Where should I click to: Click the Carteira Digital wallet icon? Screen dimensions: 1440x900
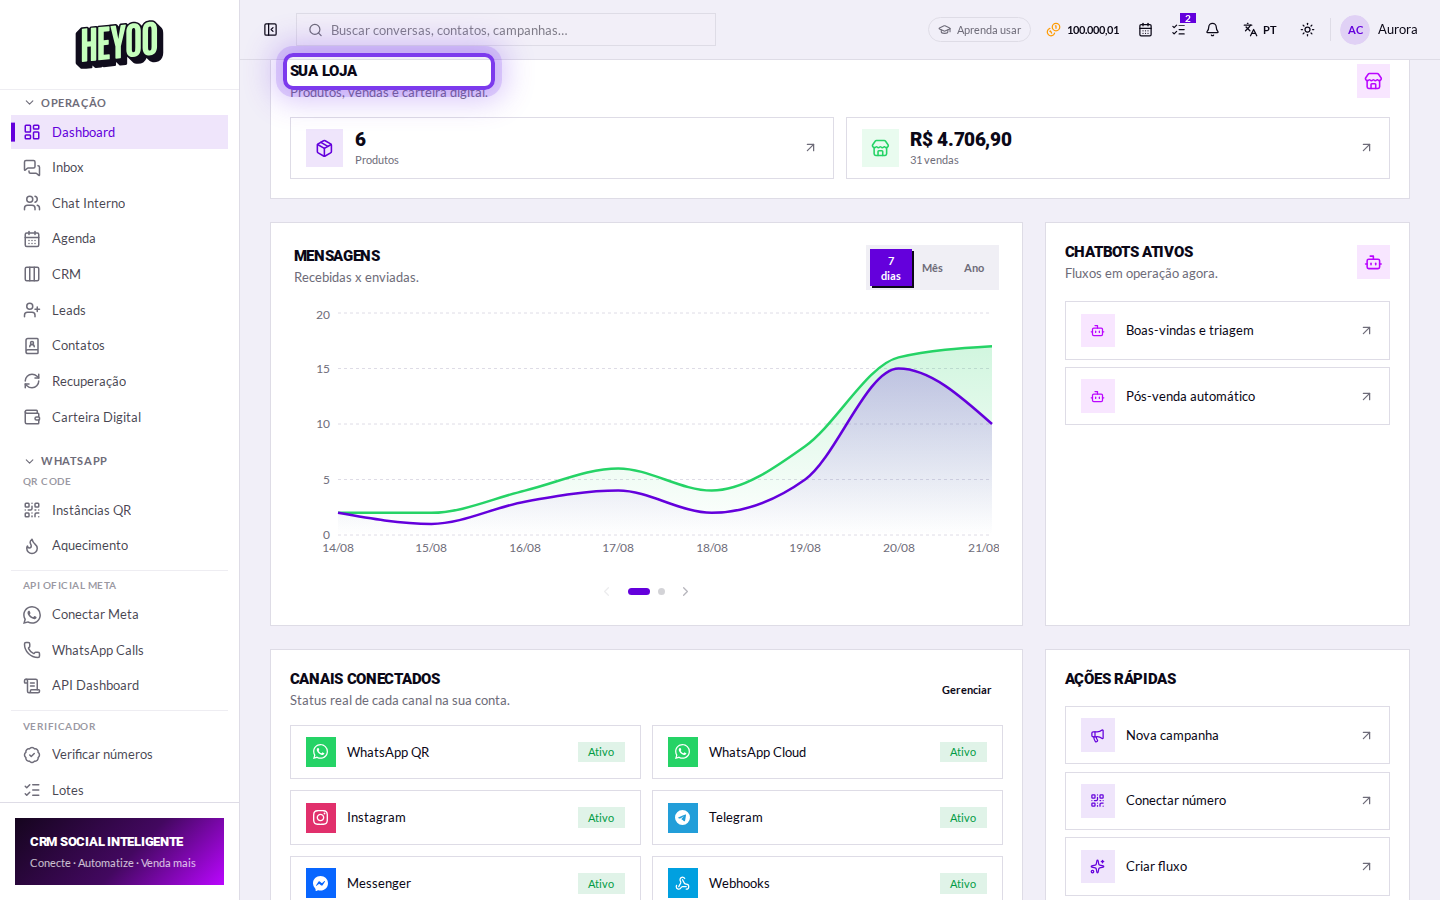[32, 417]
